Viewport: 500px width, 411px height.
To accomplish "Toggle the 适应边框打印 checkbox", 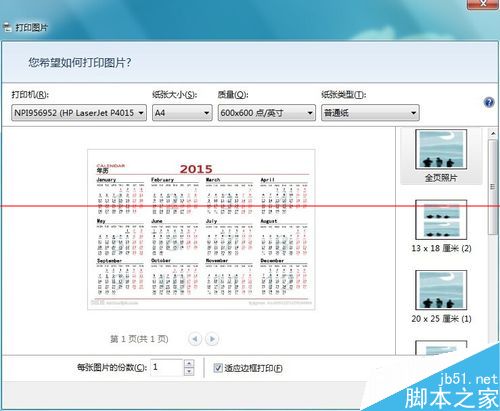I will 218,368.
